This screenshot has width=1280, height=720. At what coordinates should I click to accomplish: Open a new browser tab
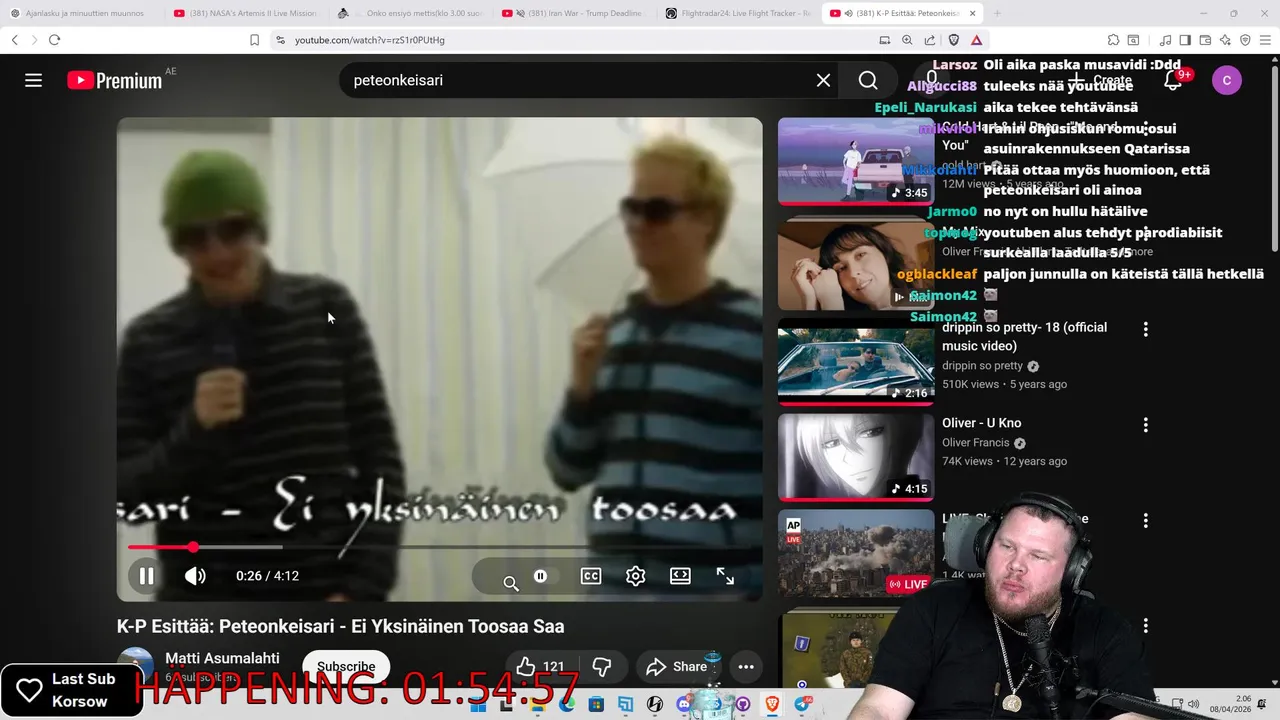pyautogui.click(x=997, y=13)
